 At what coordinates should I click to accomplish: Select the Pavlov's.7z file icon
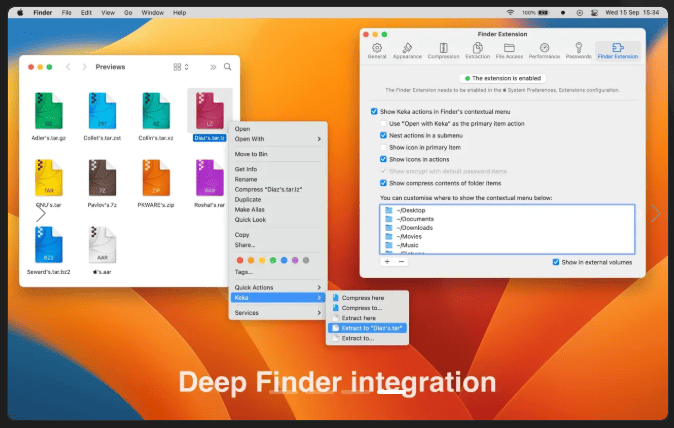point(102,178)
